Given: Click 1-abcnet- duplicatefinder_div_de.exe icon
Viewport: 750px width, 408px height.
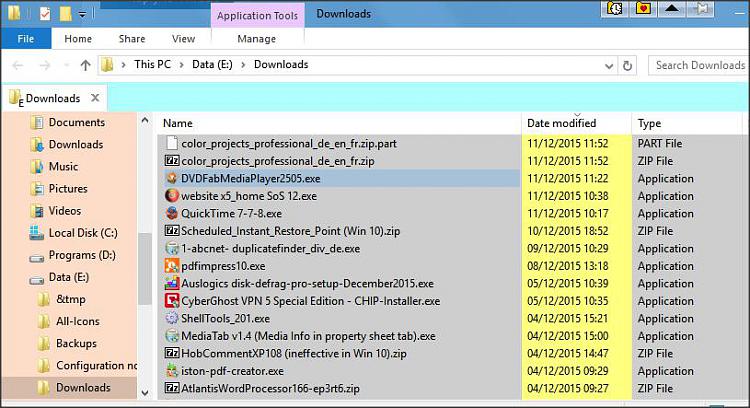Looking at the screenshot, I should coord(172,248).
